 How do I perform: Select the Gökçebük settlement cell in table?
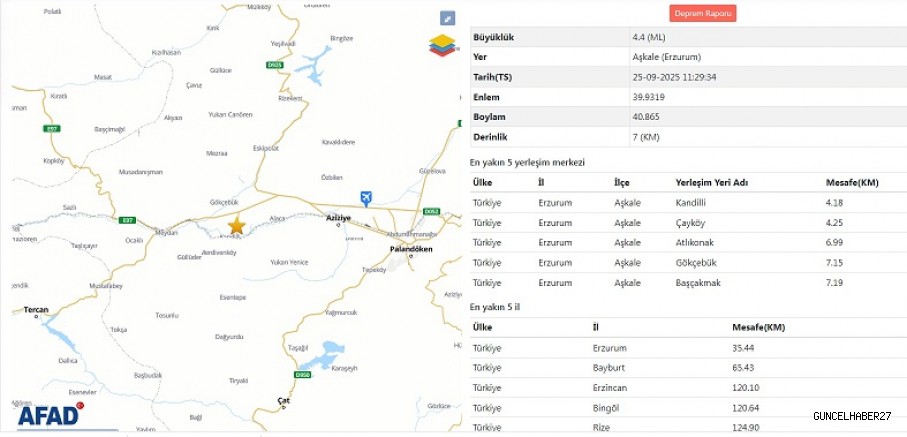coord(696,263)
